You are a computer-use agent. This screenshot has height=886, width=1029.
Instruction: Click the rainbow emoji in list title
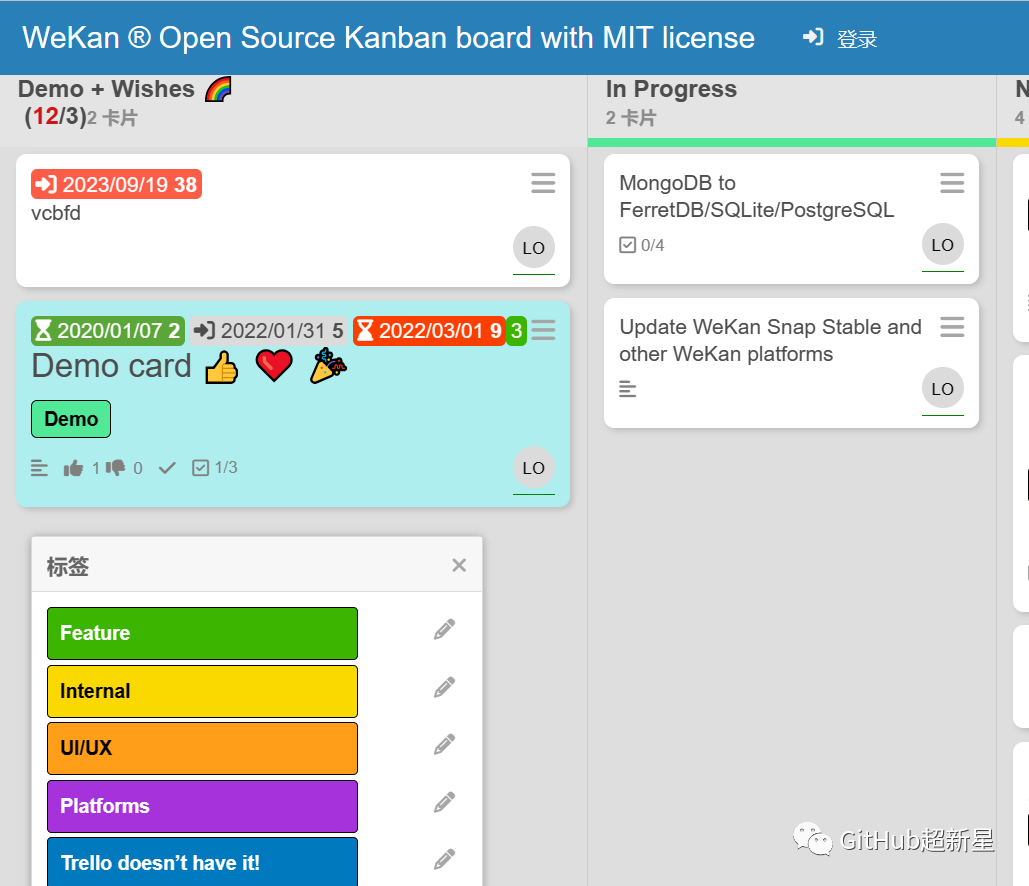pos(218,89)
